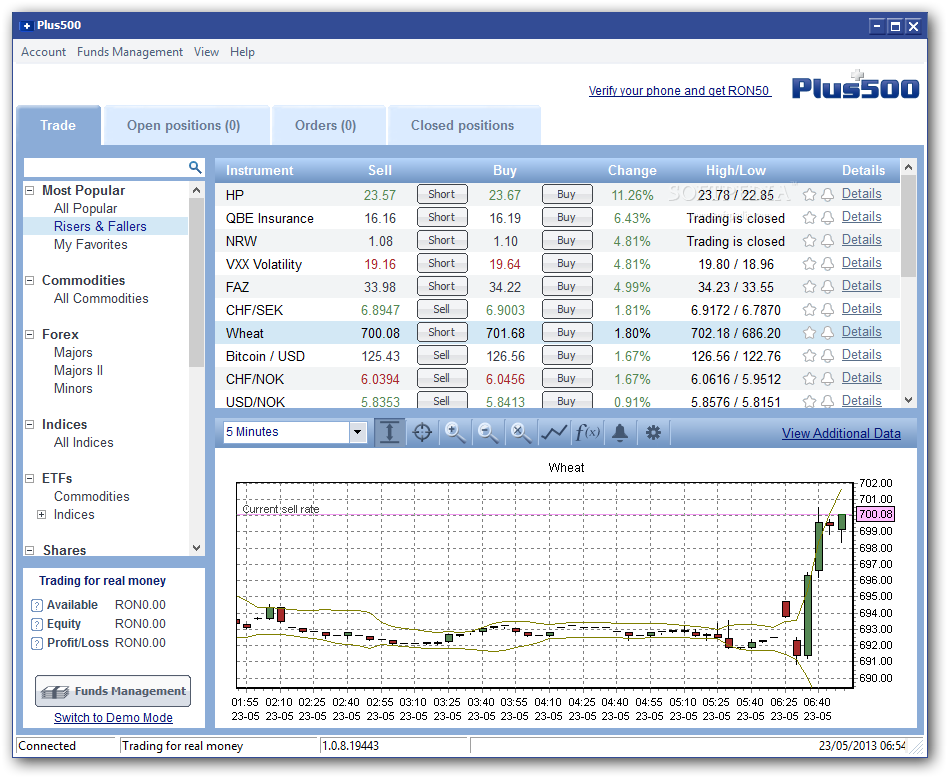Collapse the Forex category
The width and height of the screenshot is (948, 778).
coord(29,334)
